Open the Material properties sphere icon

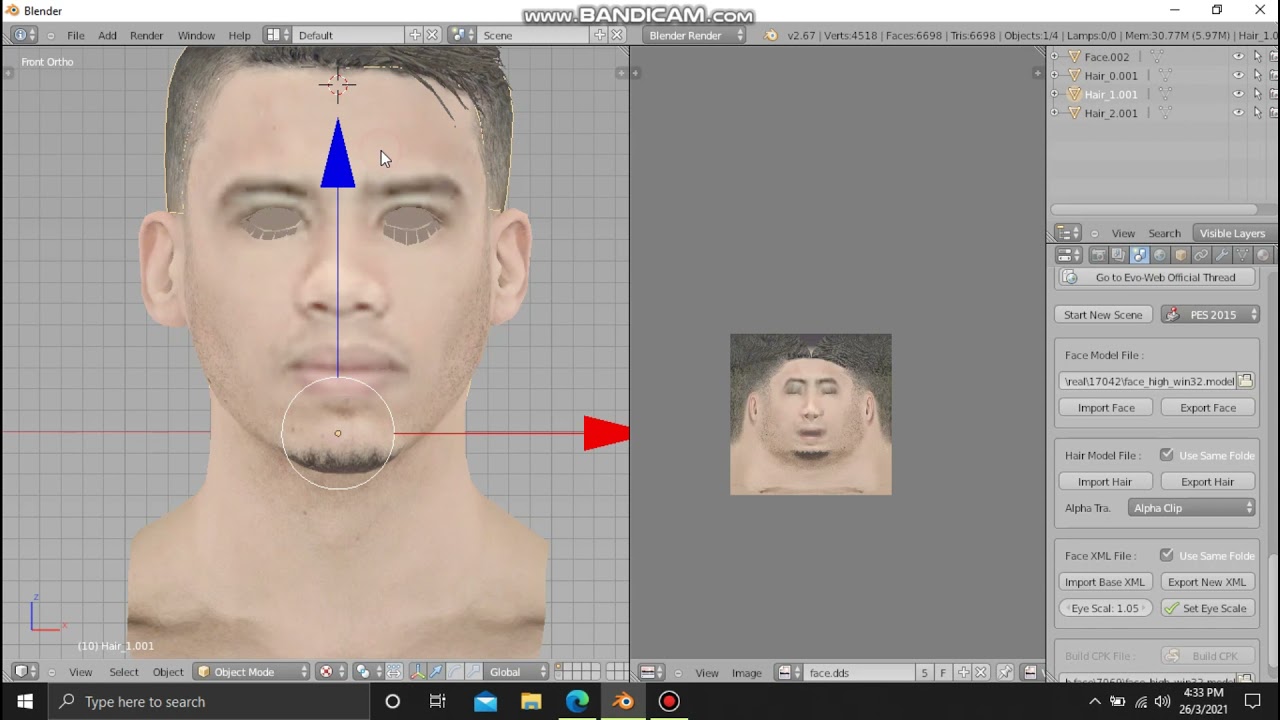(1263, 255)
